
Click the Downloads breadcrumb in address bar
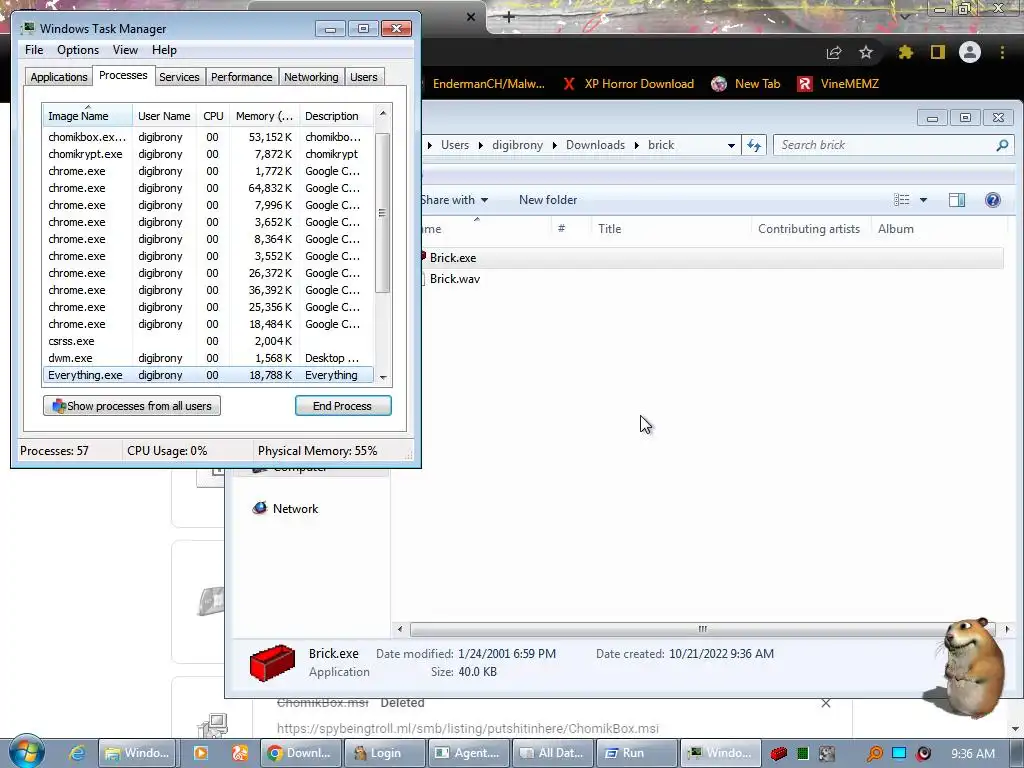[x=595, y=145]
